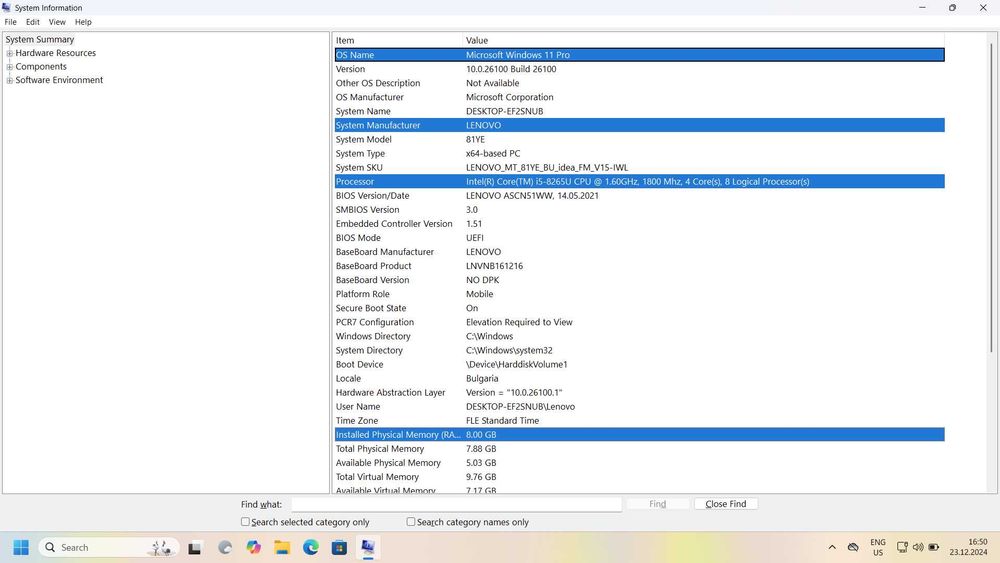Screen dimensions: 1000x563
Task: Select the Boot Device row
Action: (639, 364)
